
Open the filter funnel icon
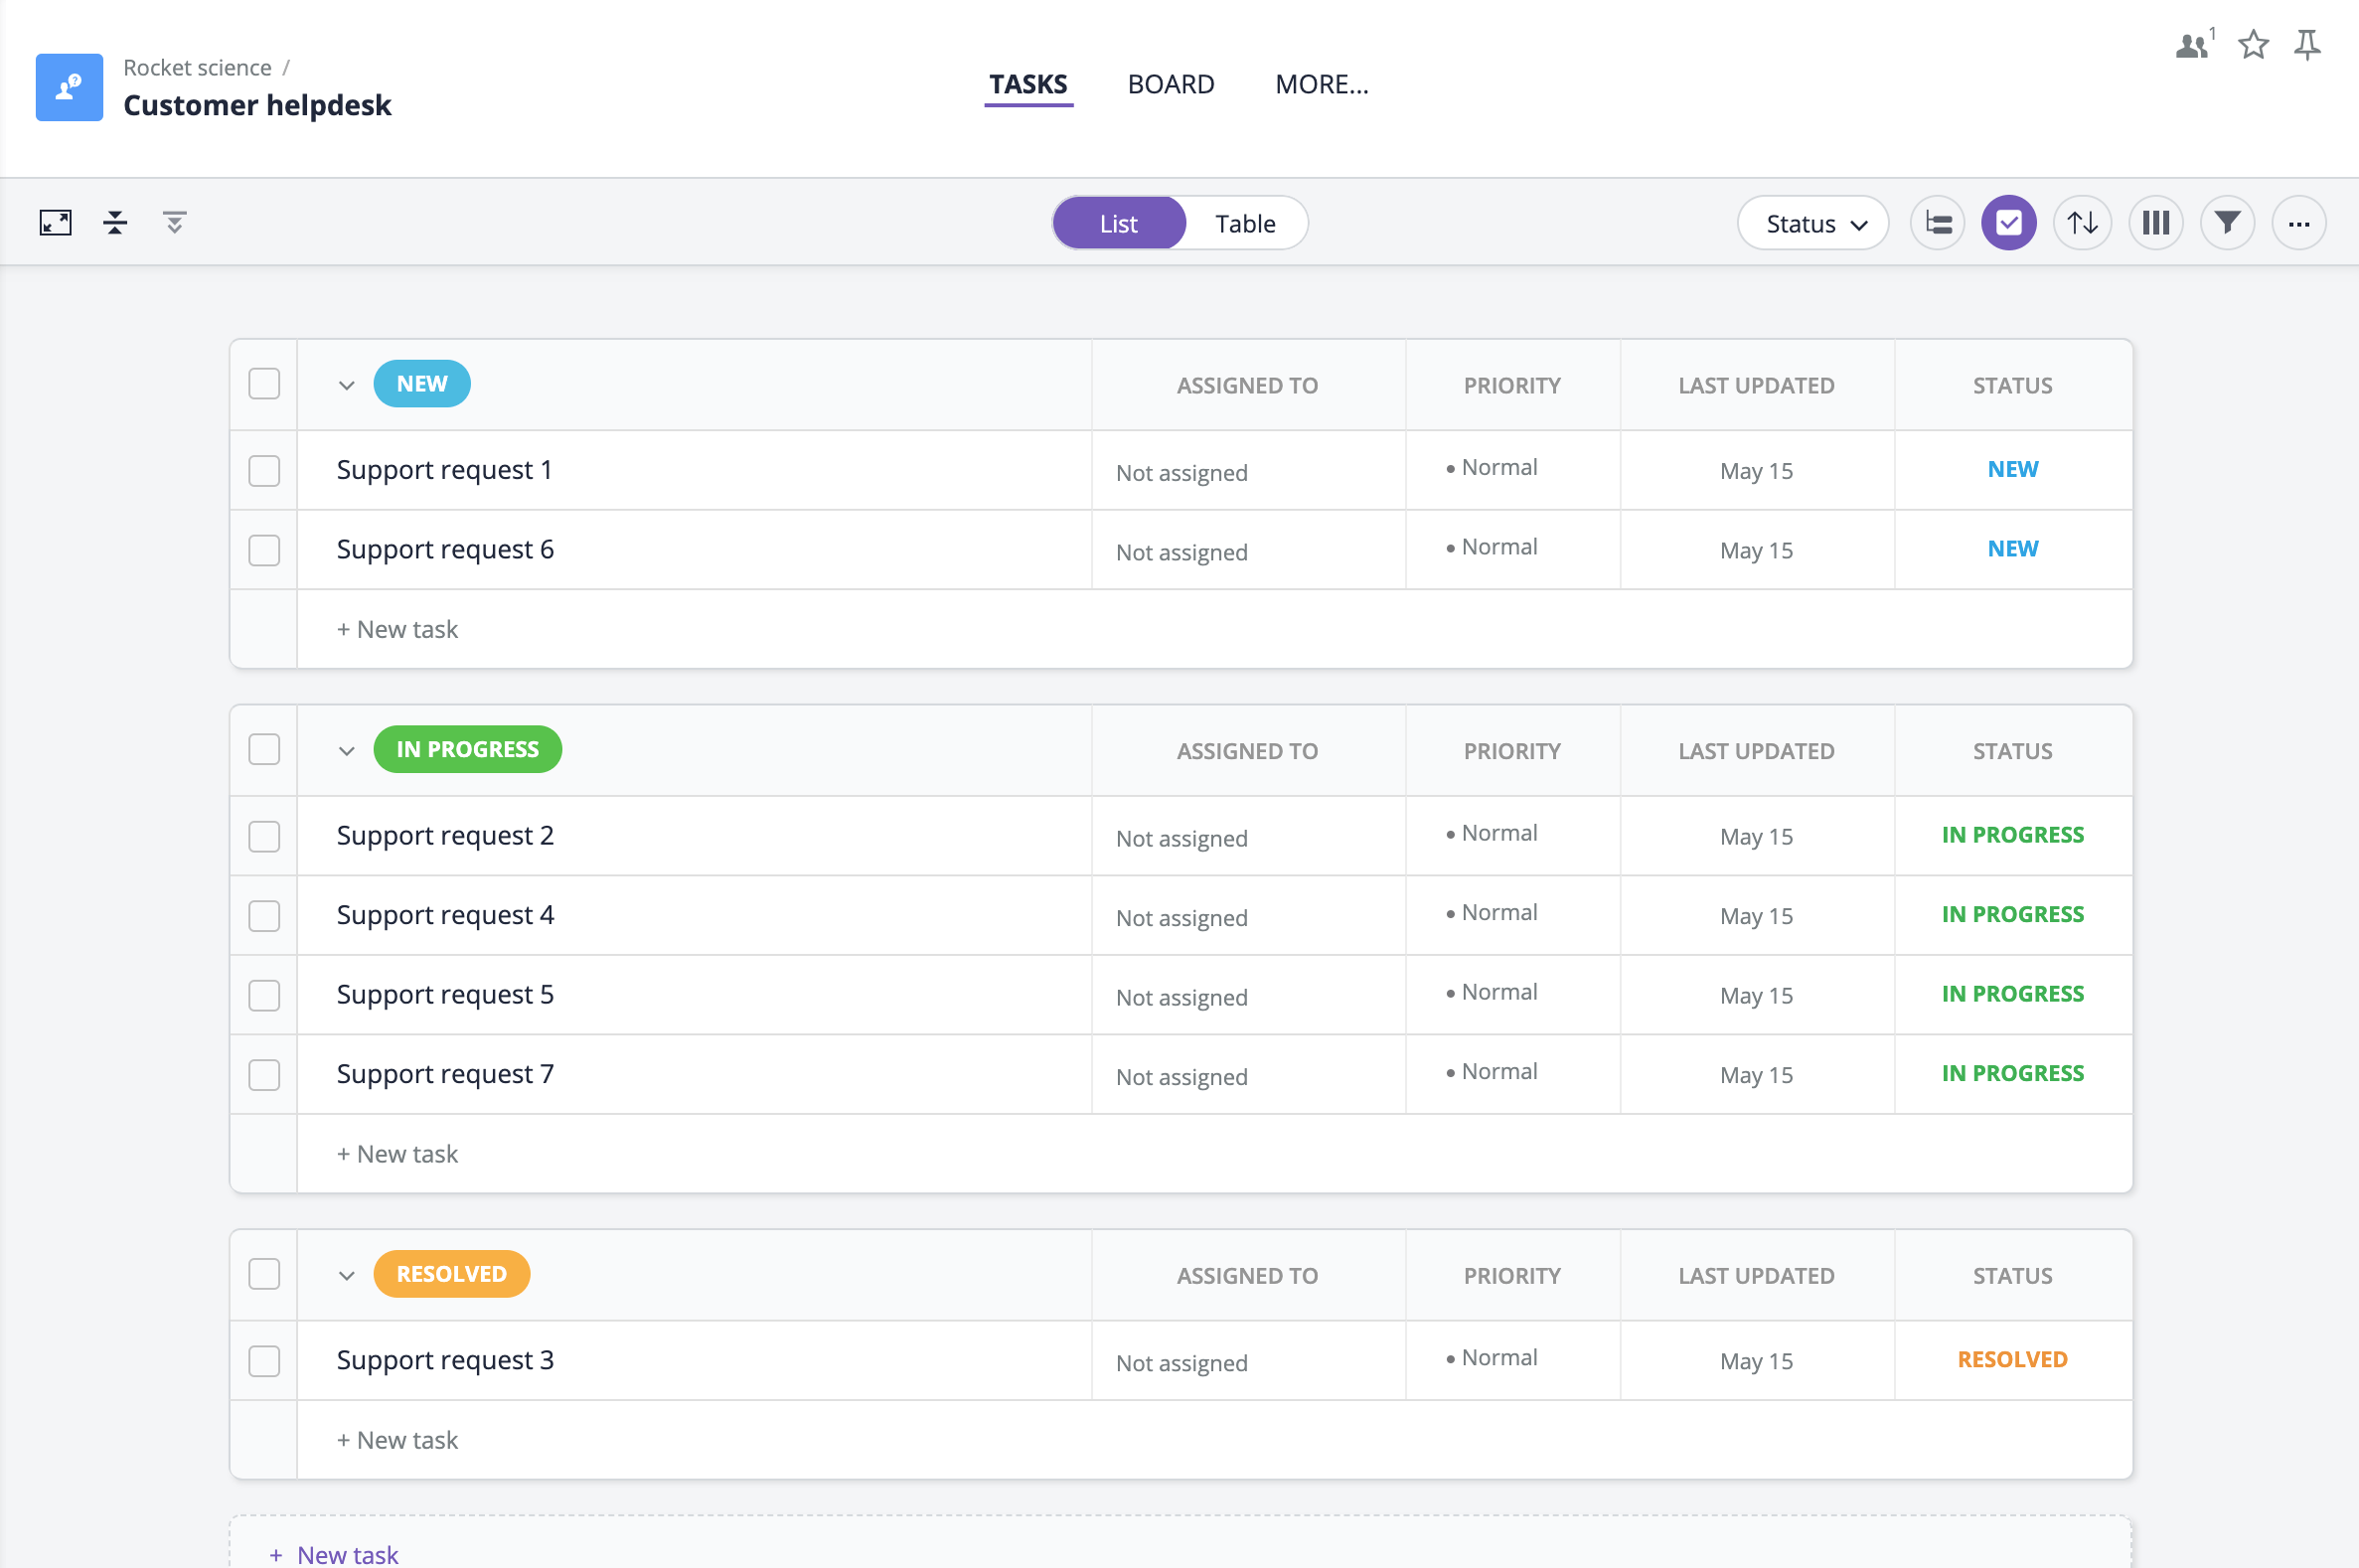point(2227,222)
